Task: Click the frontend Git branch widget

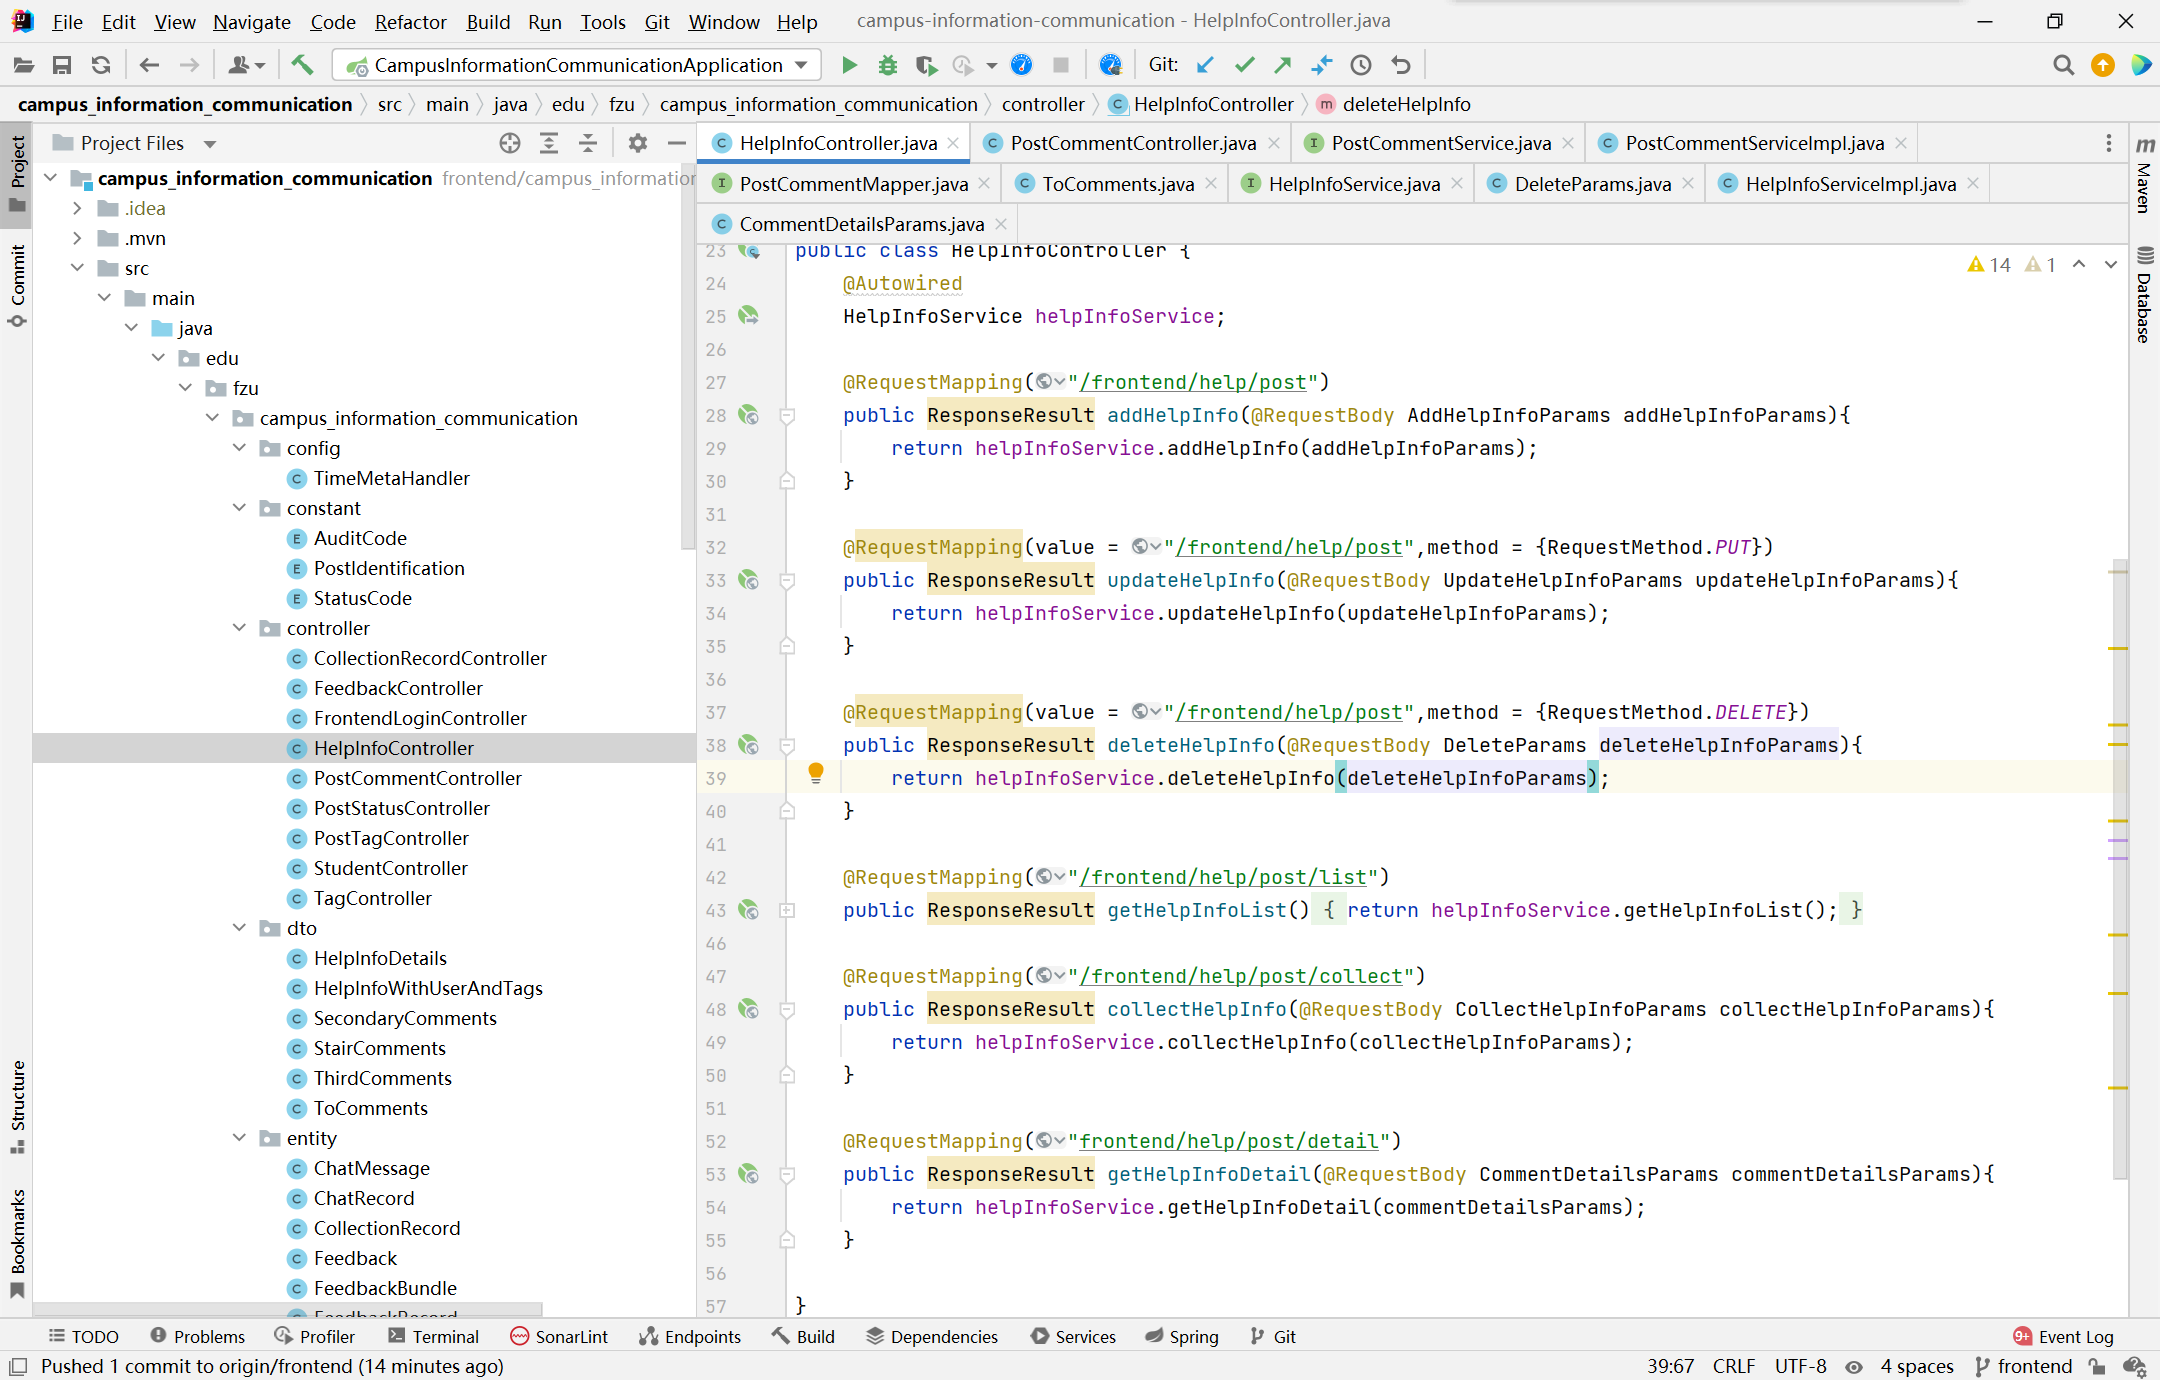Action: click(2024, 1366)
